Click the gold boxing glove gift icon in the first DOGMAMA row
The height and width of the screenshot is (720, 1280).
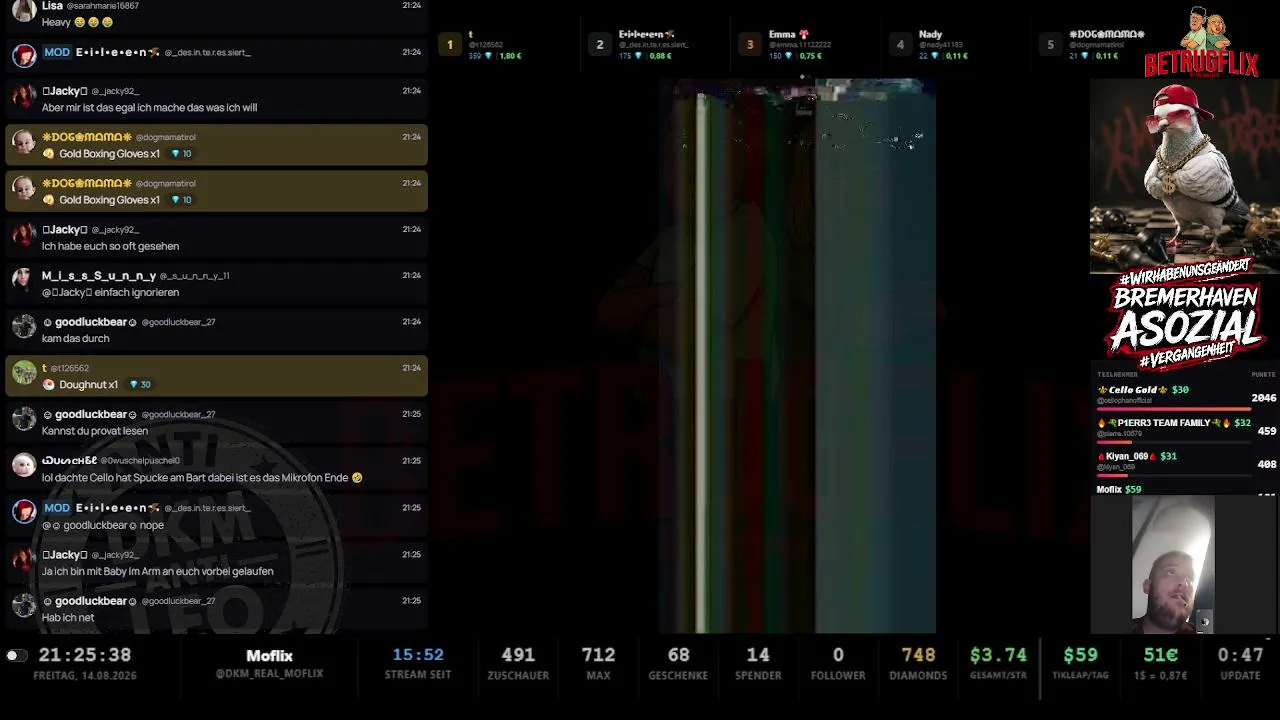[x=48, y=154]
